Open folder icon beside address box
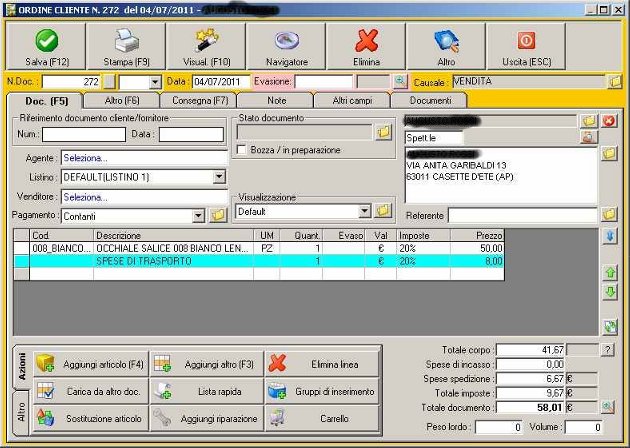Screen dimensions: 630x448 point(609,153)
